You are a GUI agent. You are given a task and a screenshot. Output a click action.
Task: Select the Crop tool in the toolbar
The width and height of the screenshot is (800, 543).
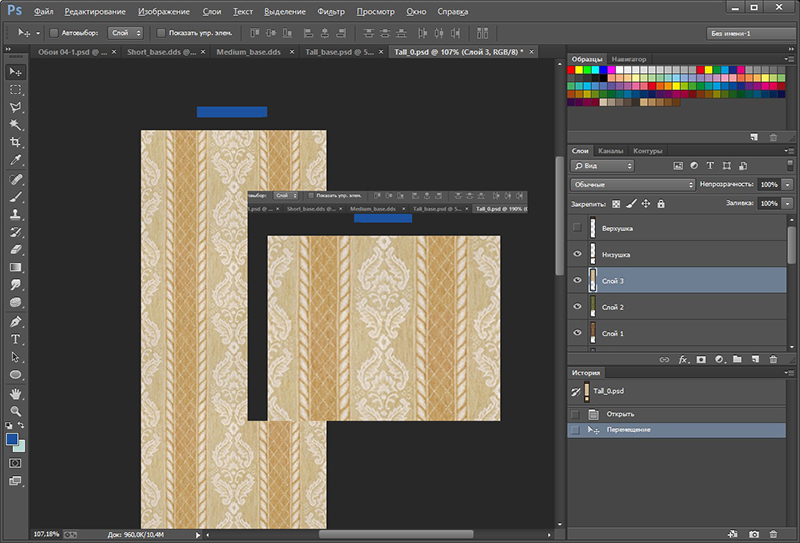coord(16,142)
